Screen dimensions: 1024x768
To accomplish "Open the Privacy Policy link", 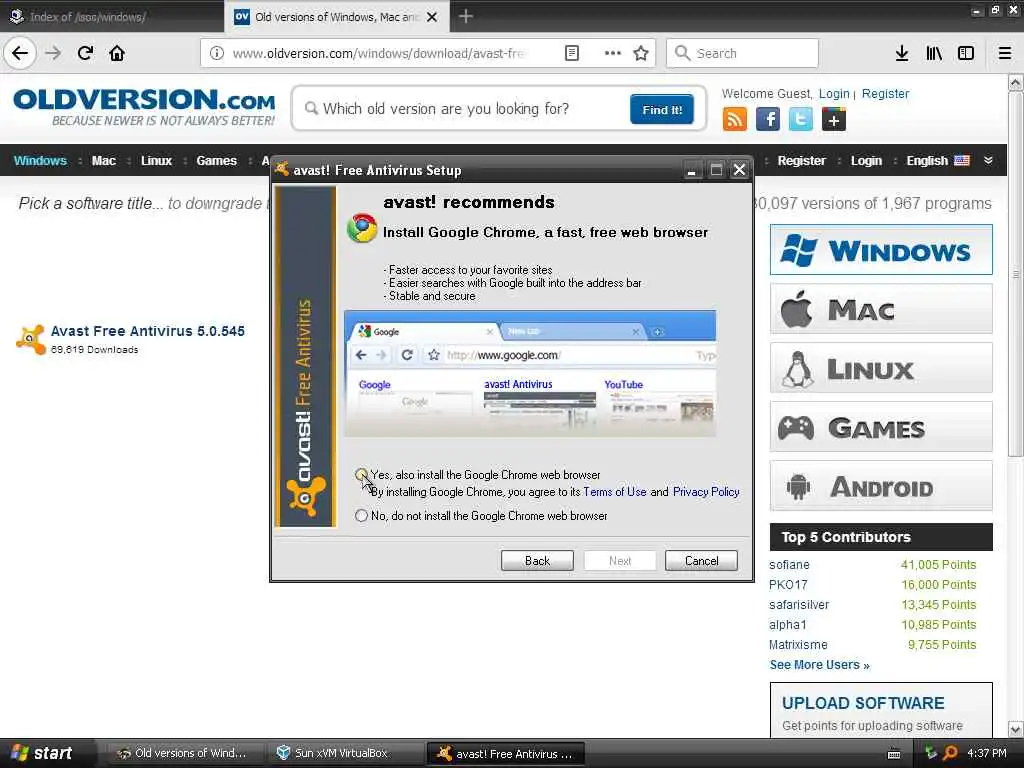I will [706, 492].
